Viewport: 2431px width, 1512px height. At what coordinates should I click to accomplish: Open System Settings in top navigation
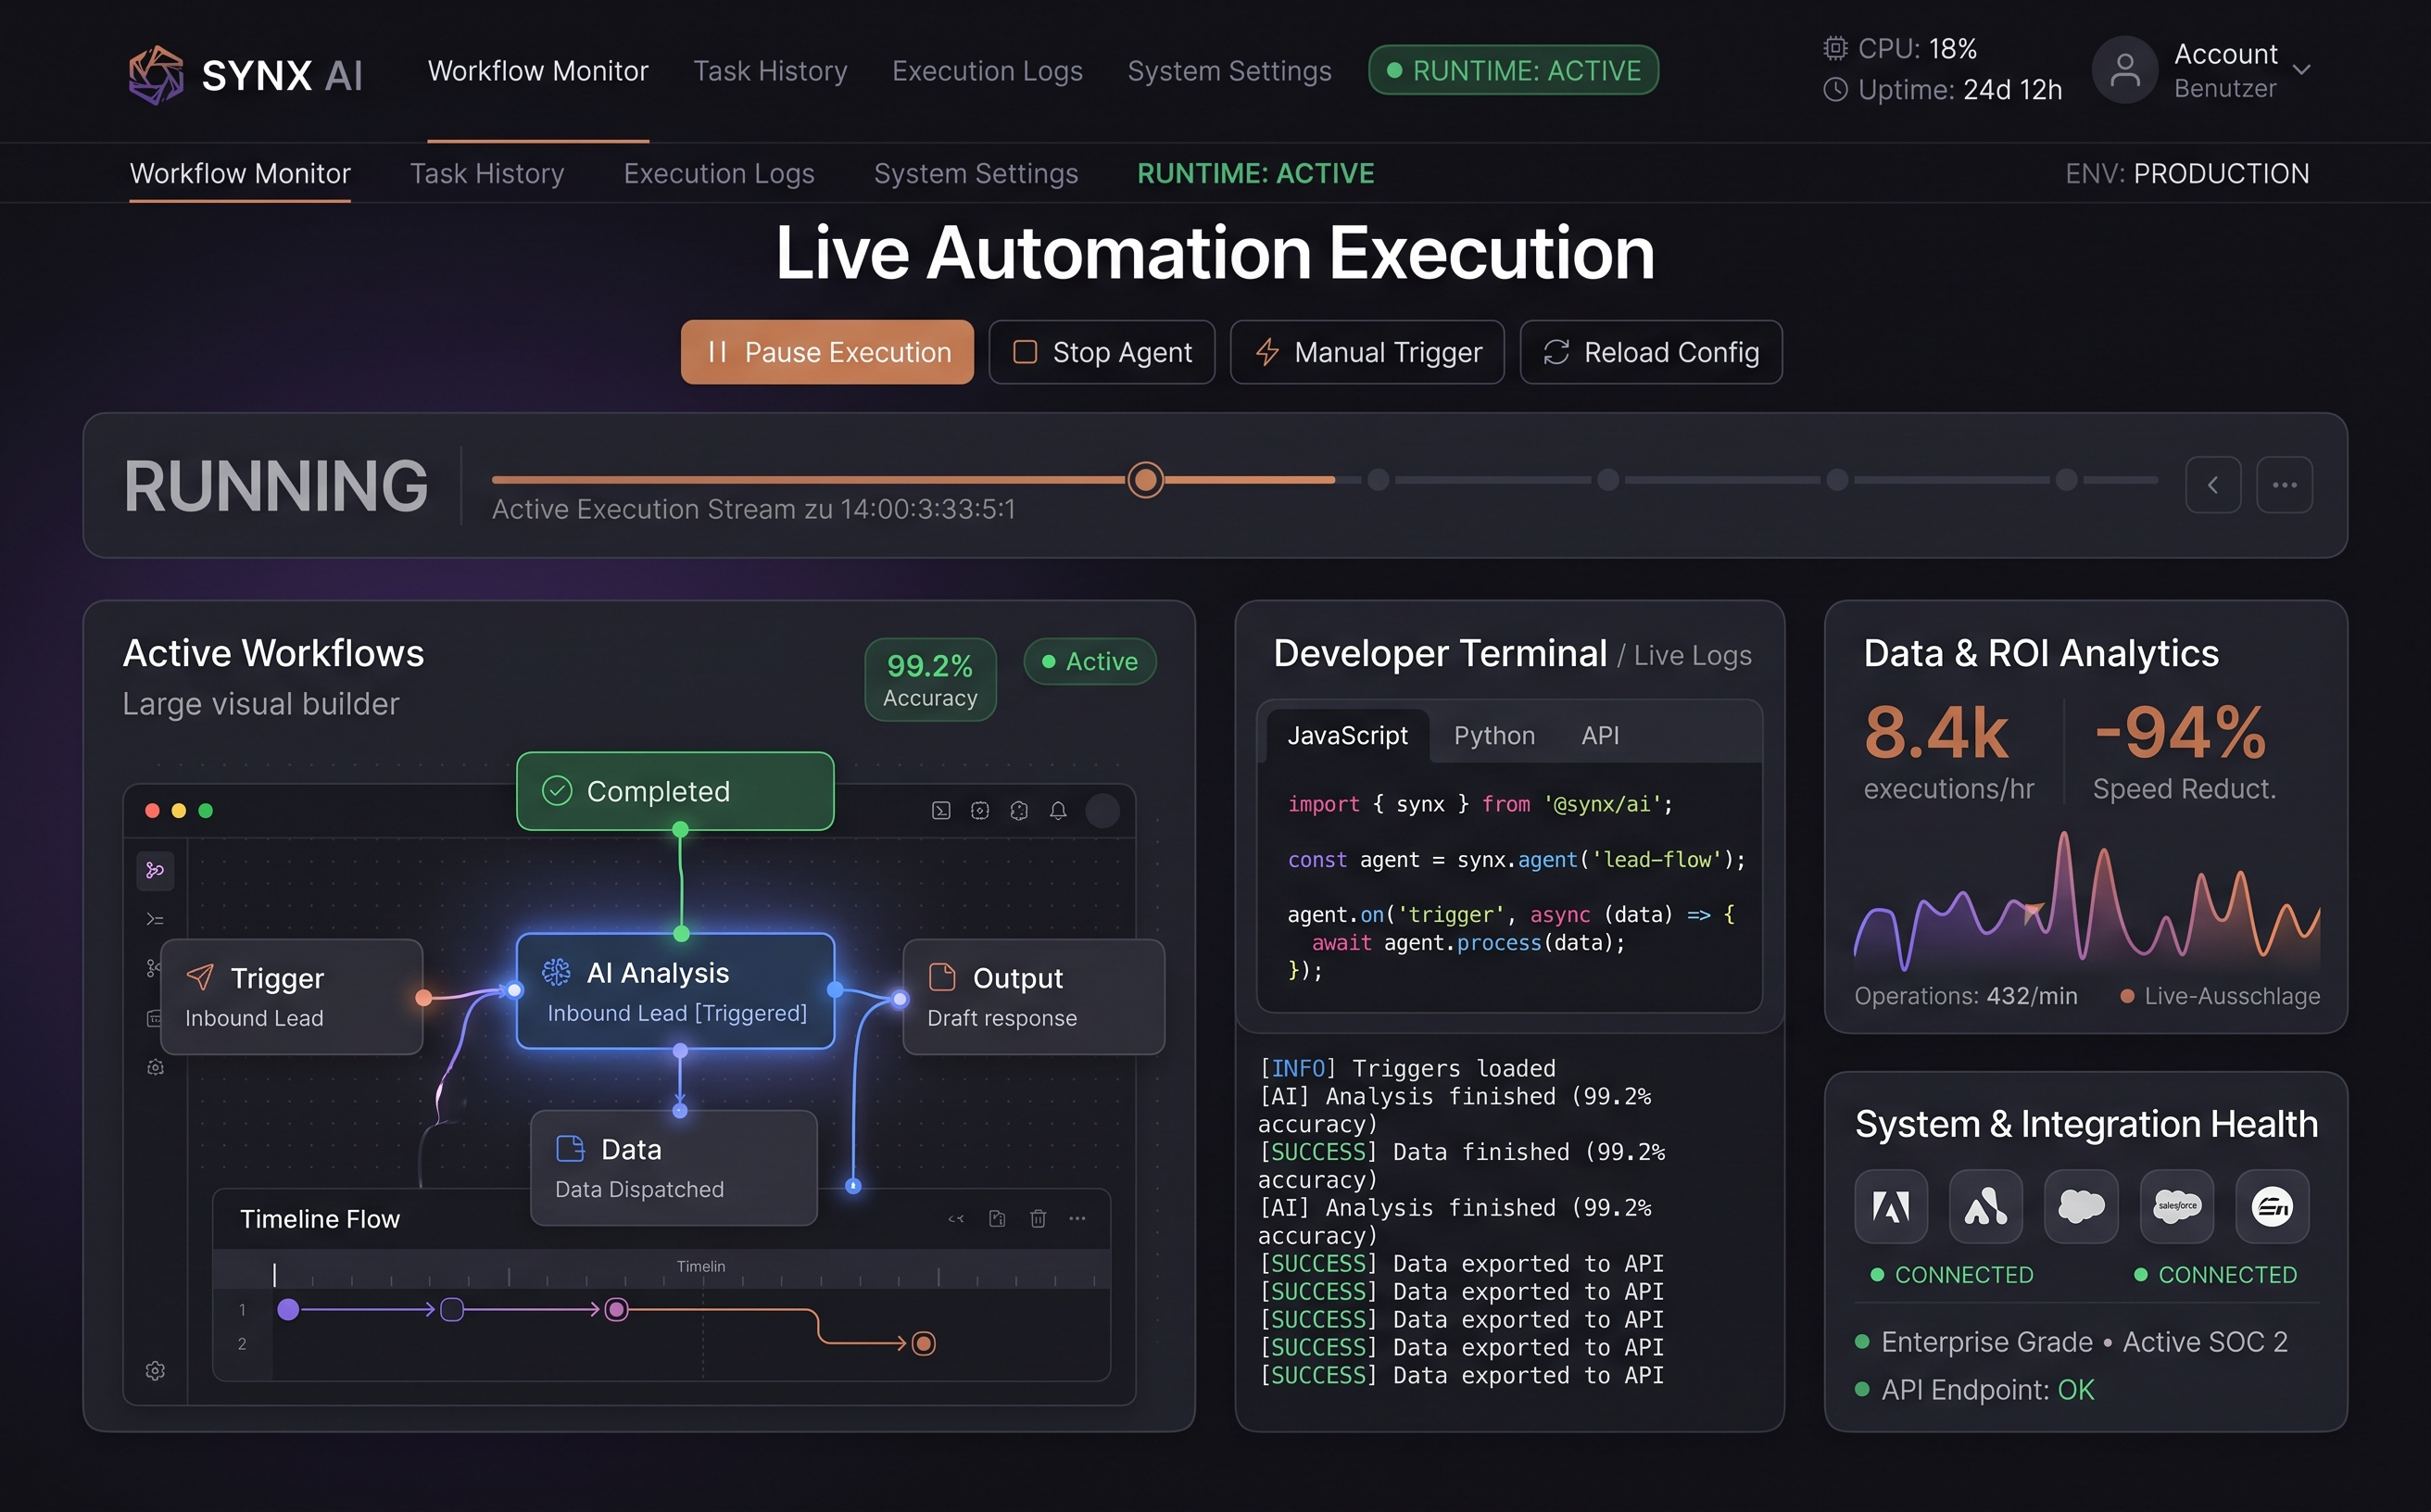click(1229, 71)
